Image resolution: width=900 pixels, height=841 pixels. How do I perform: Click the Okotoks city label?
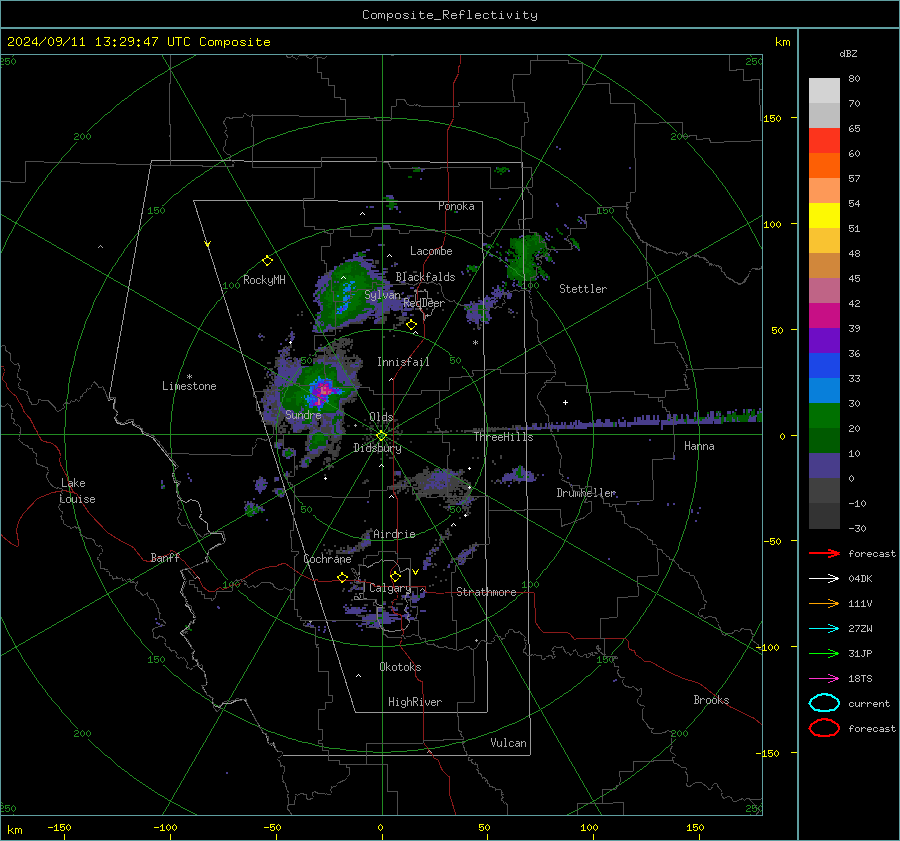tap(400, 666)
